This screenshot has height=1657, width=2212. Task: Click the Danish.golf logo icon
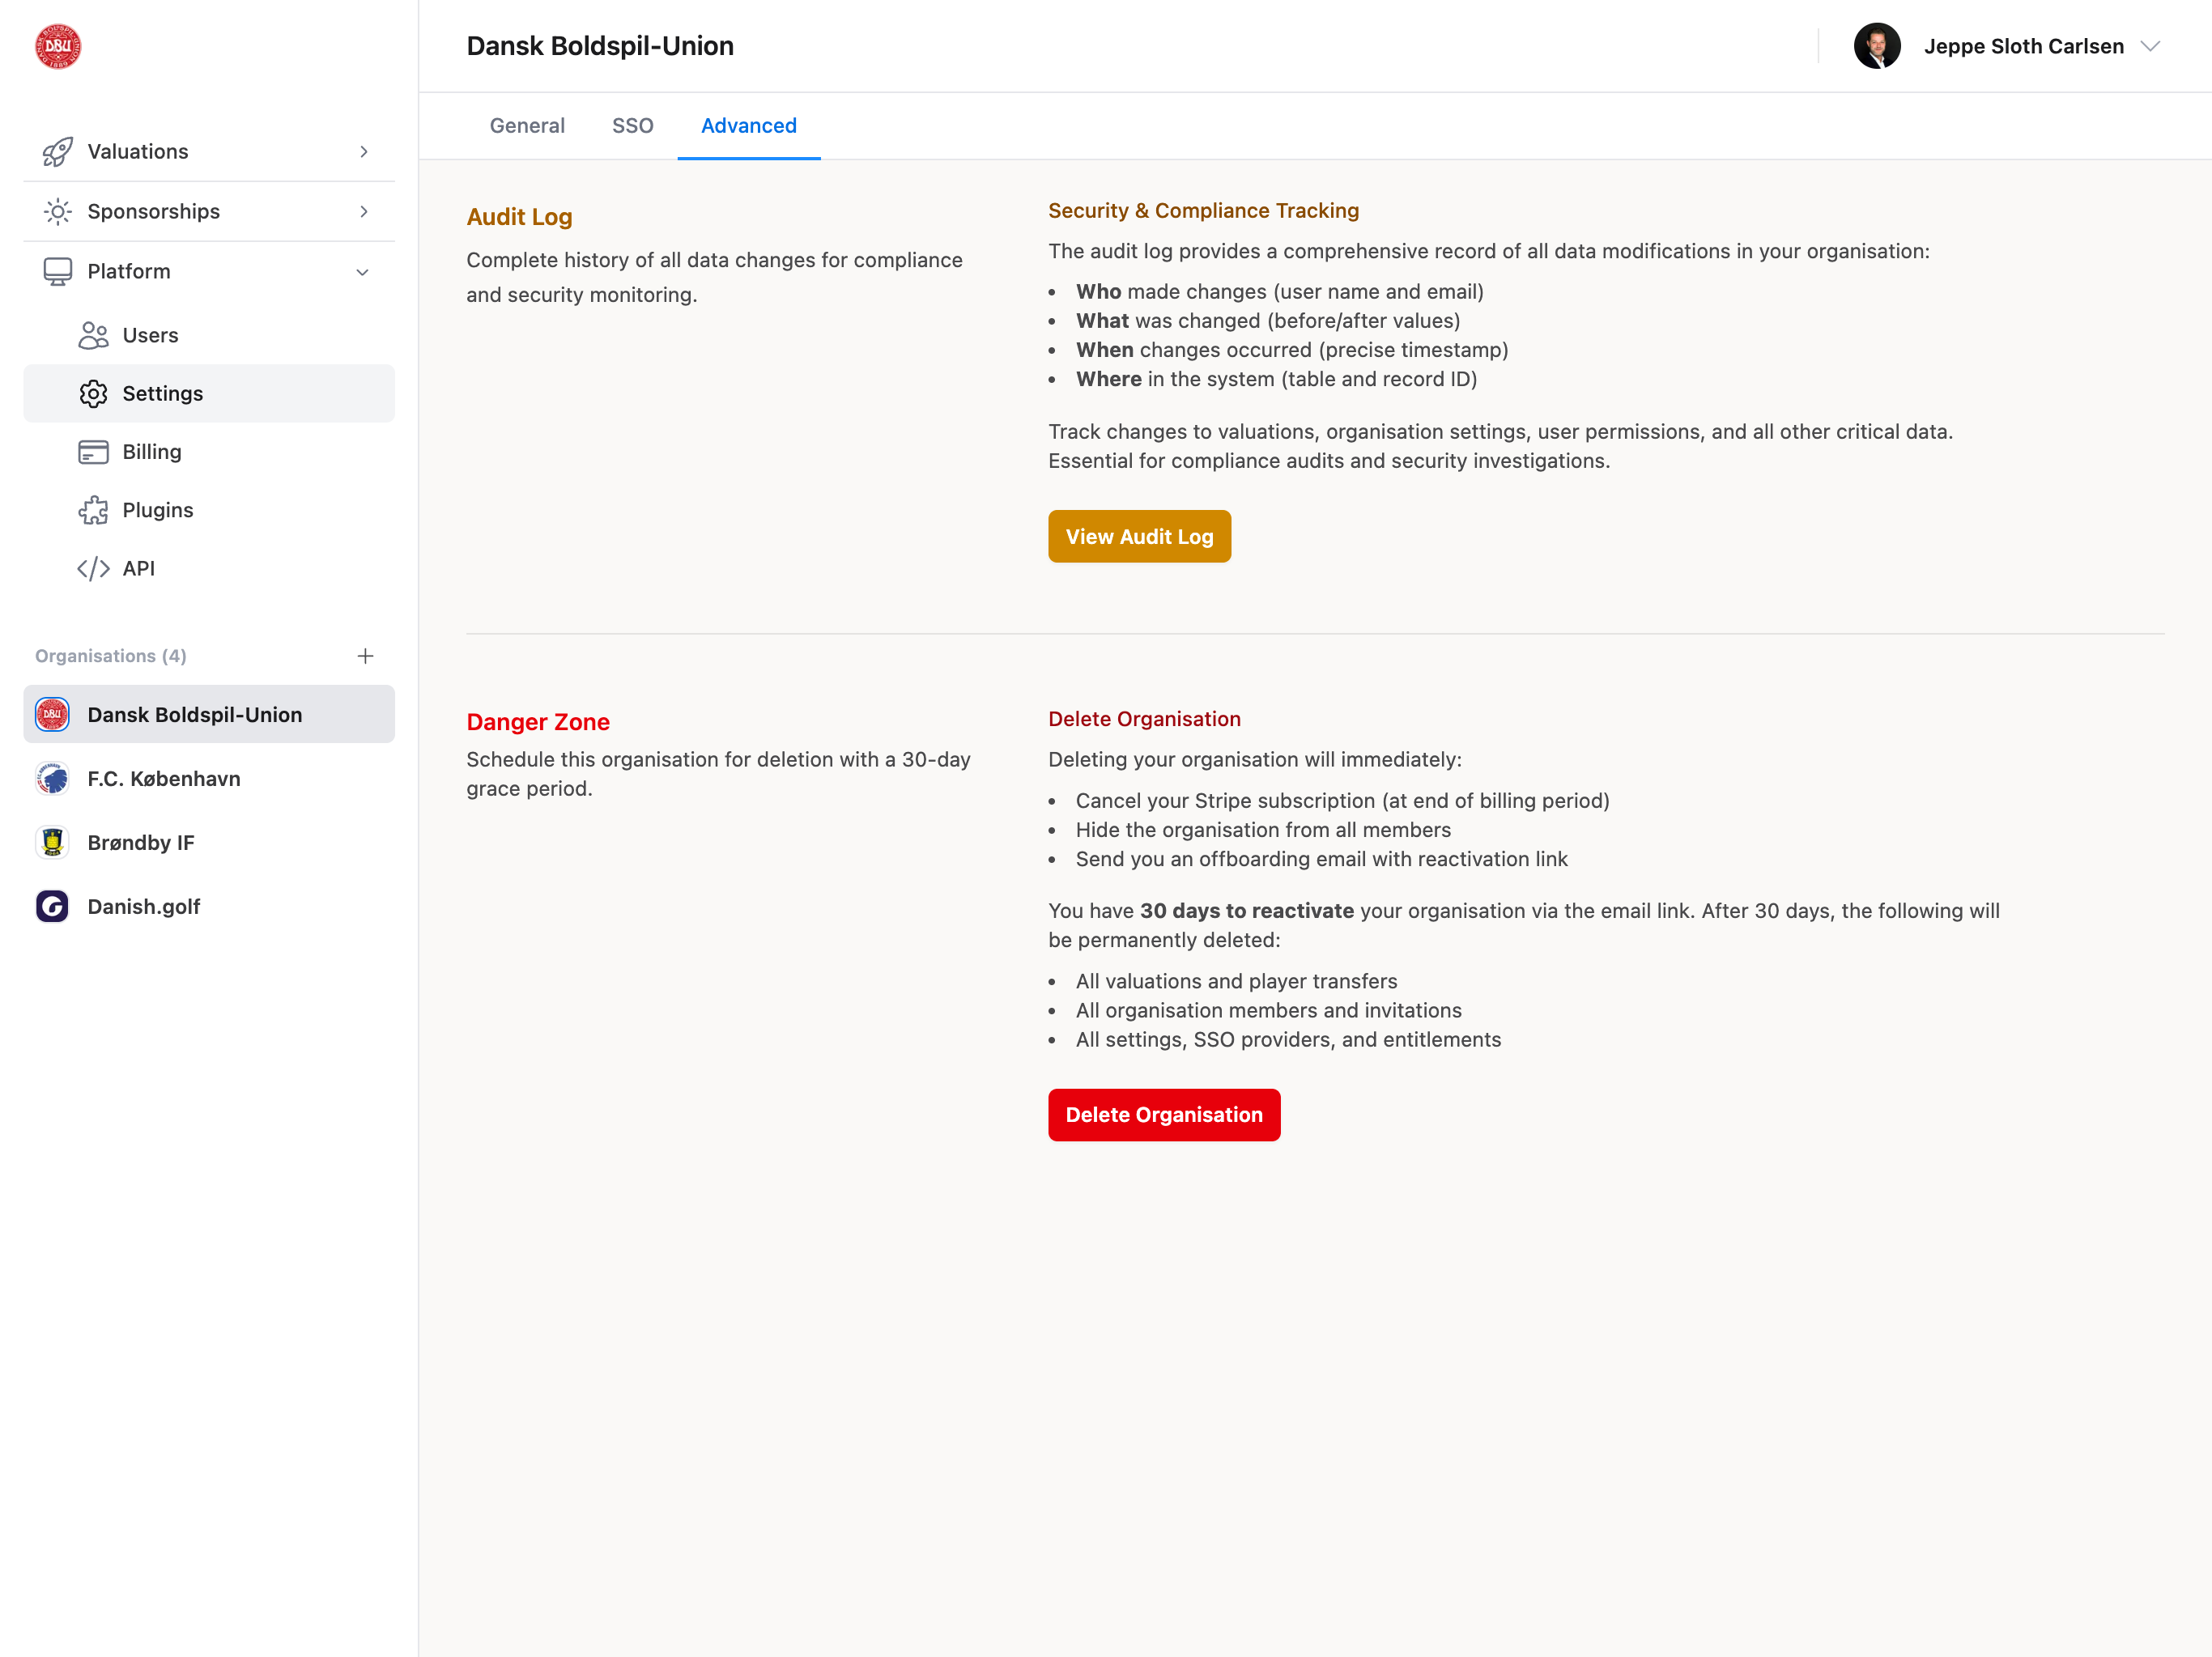(x=52, y=906)
